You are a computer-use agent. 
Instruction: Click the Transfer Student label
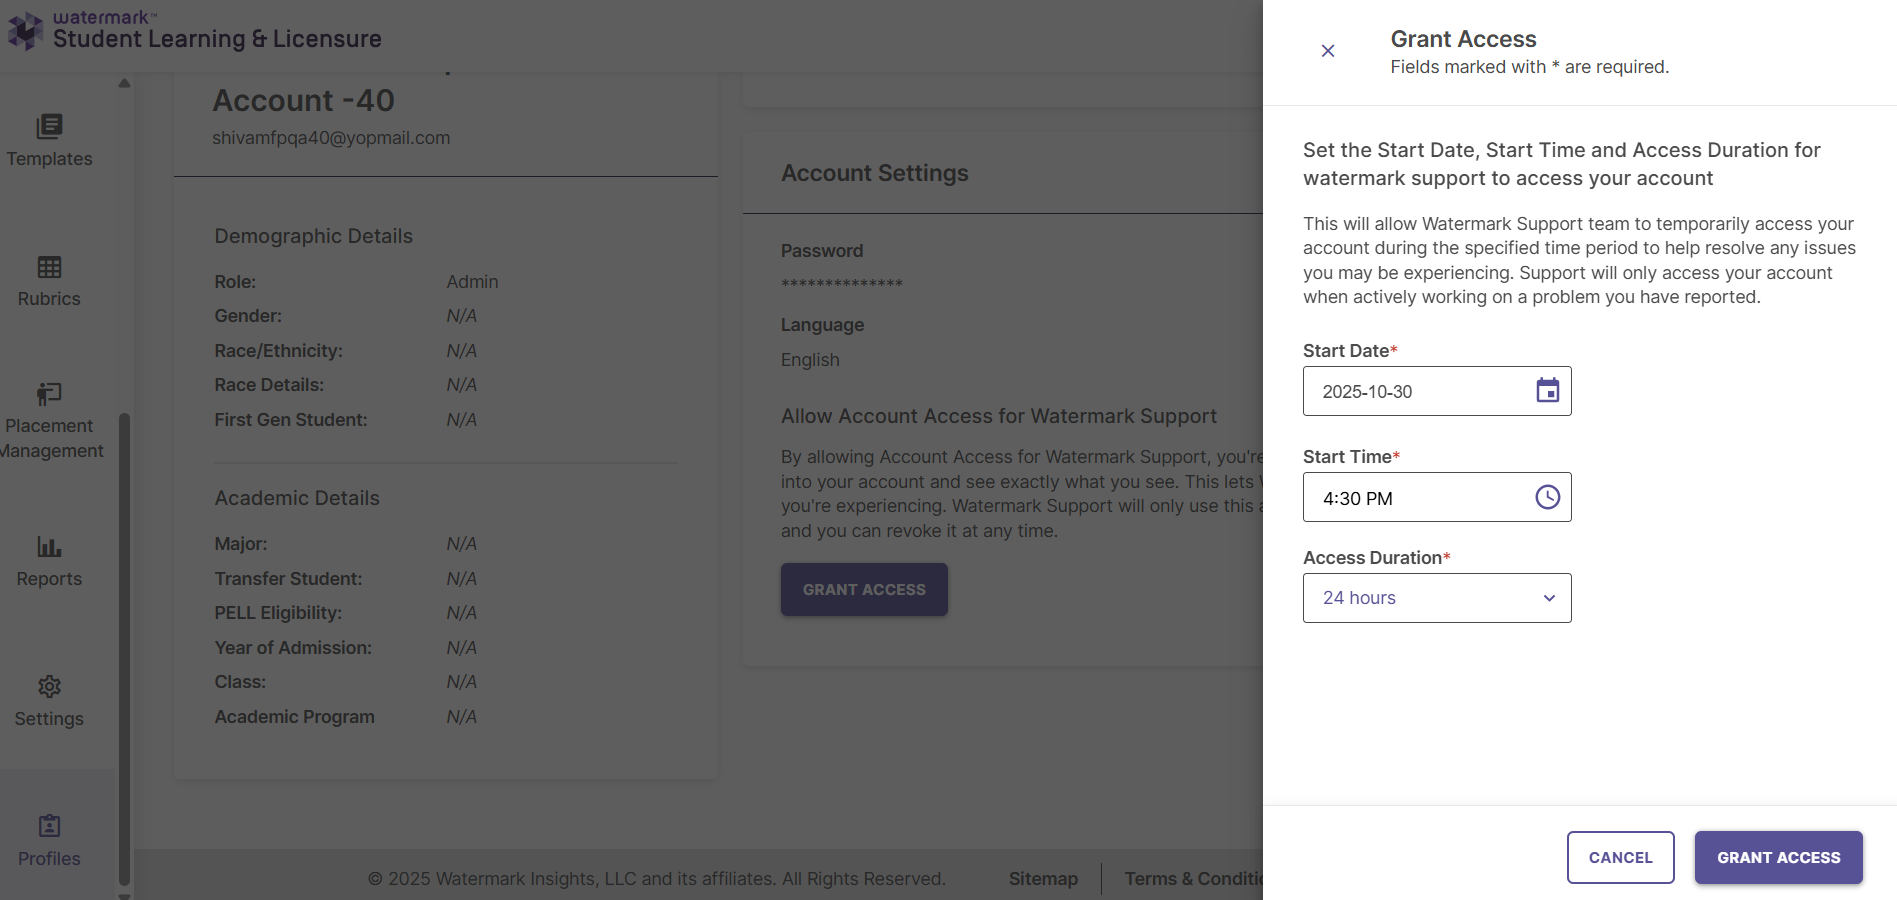click(x=288, y=579)
